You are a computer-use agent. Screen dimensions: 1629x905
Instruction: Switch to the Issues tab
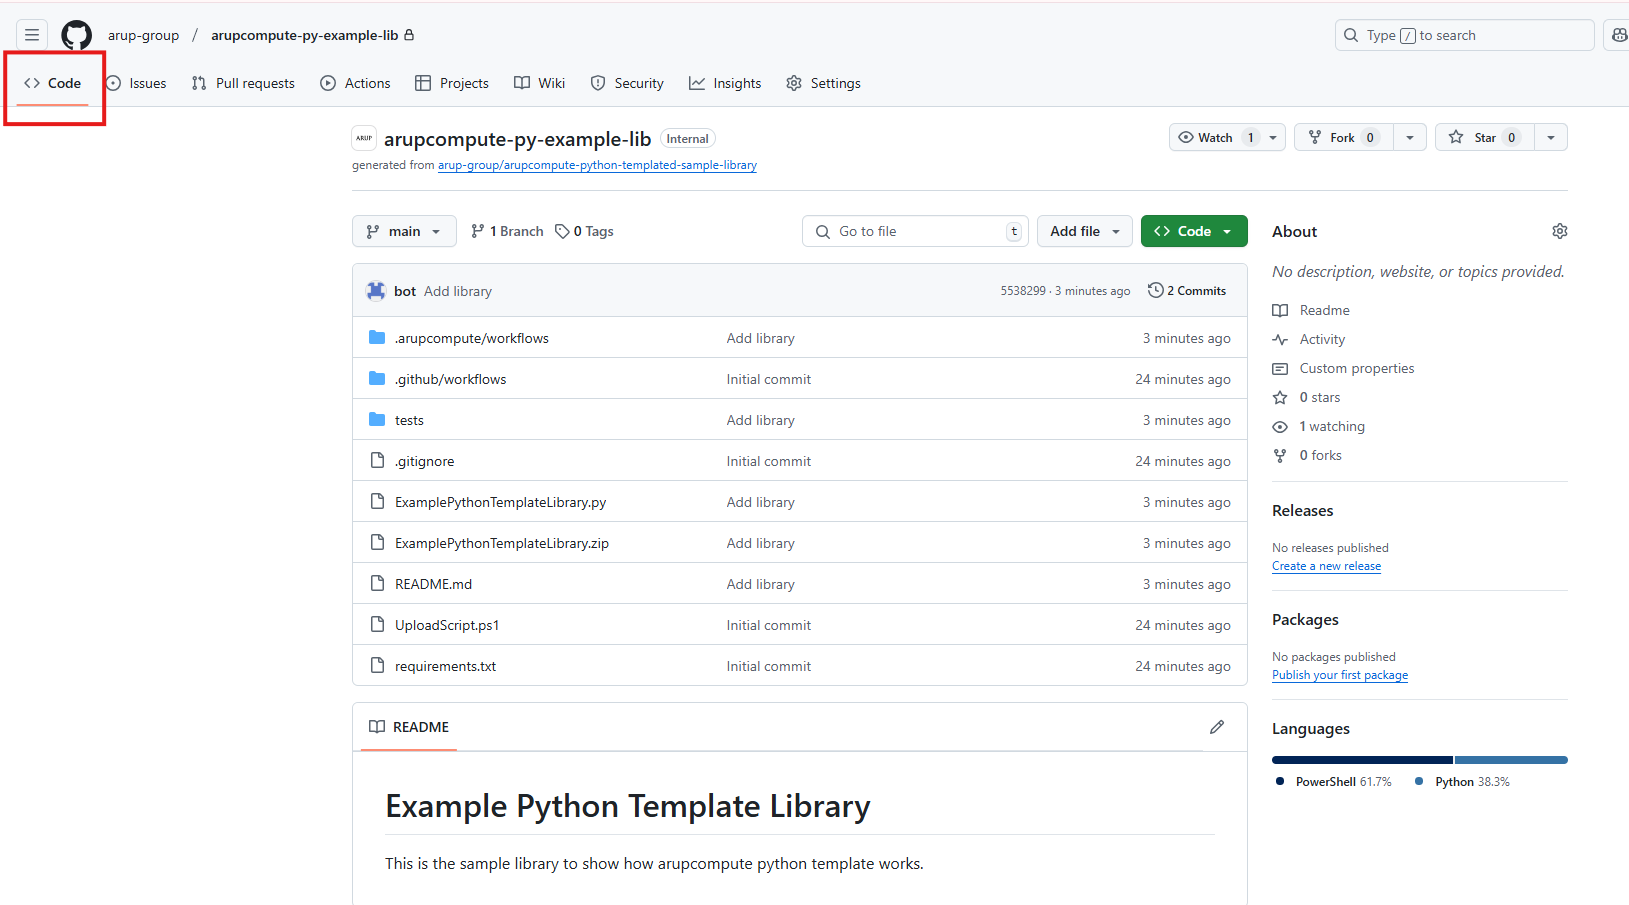click(x=136, y=83)
